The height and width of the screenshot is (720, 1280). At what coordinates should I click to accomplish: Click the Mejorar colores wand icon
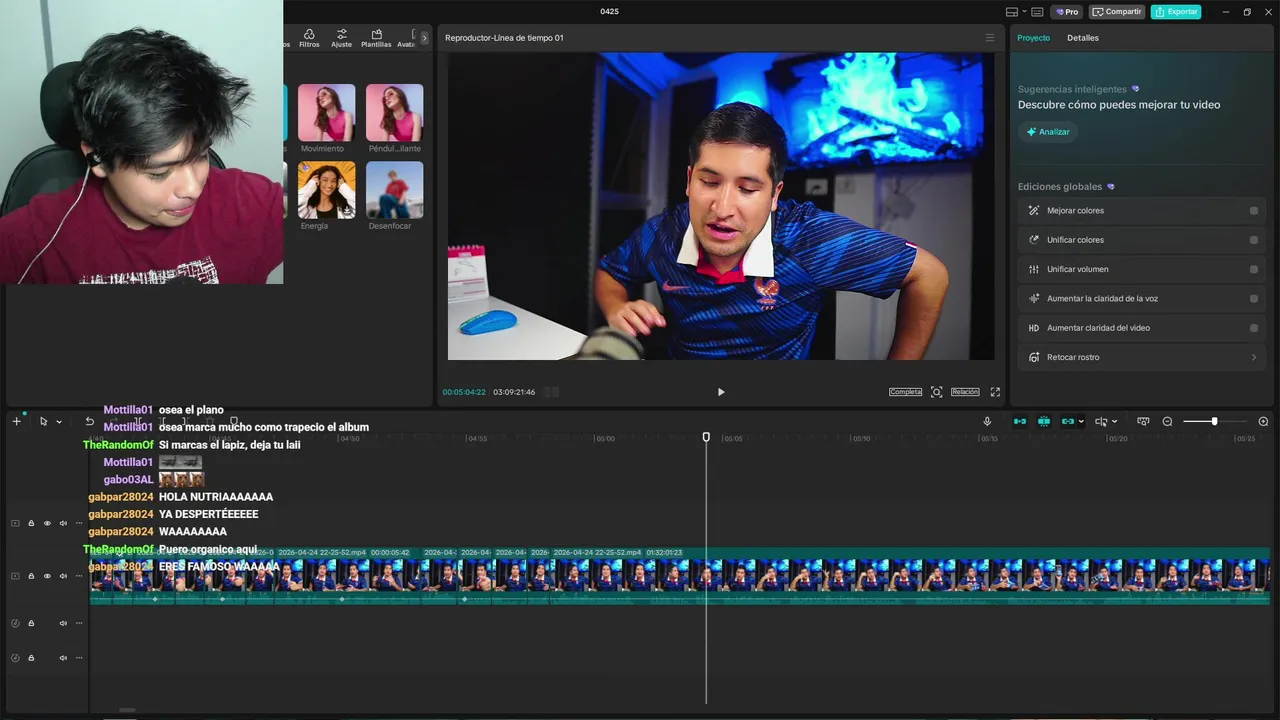(1034, 211)
